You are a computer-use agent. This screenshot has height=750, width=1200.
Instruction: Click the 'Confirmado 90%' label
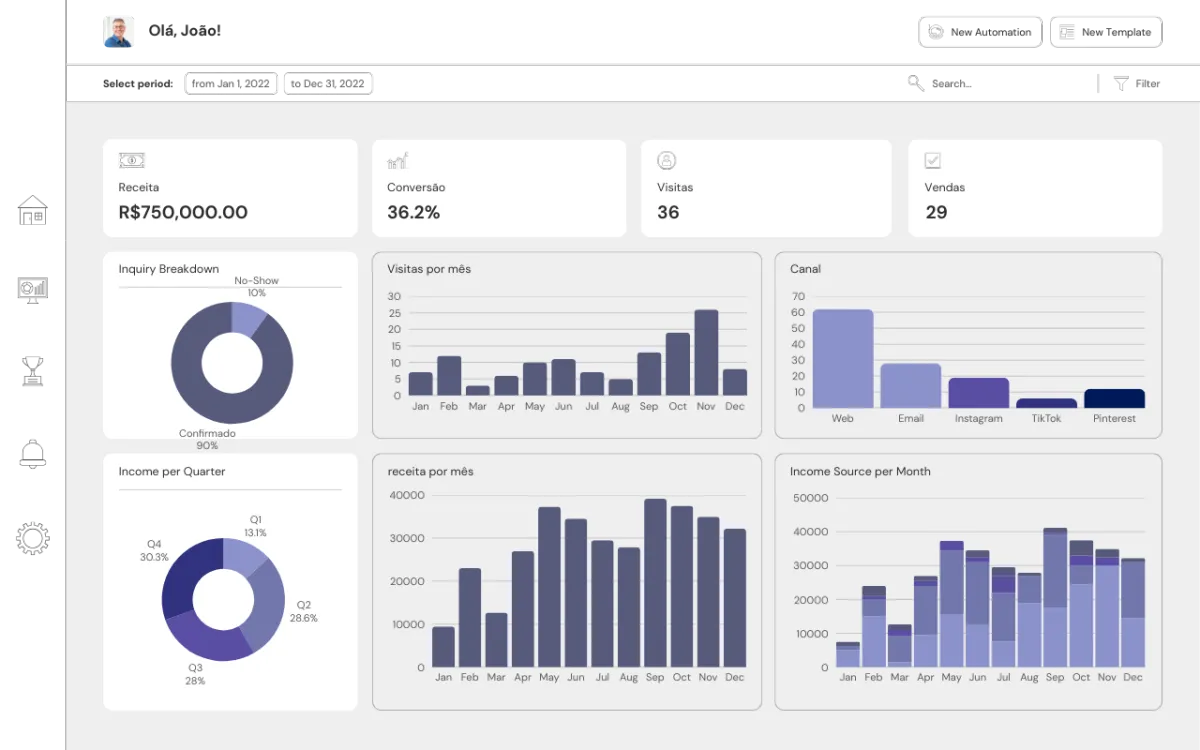coord(207,439)
